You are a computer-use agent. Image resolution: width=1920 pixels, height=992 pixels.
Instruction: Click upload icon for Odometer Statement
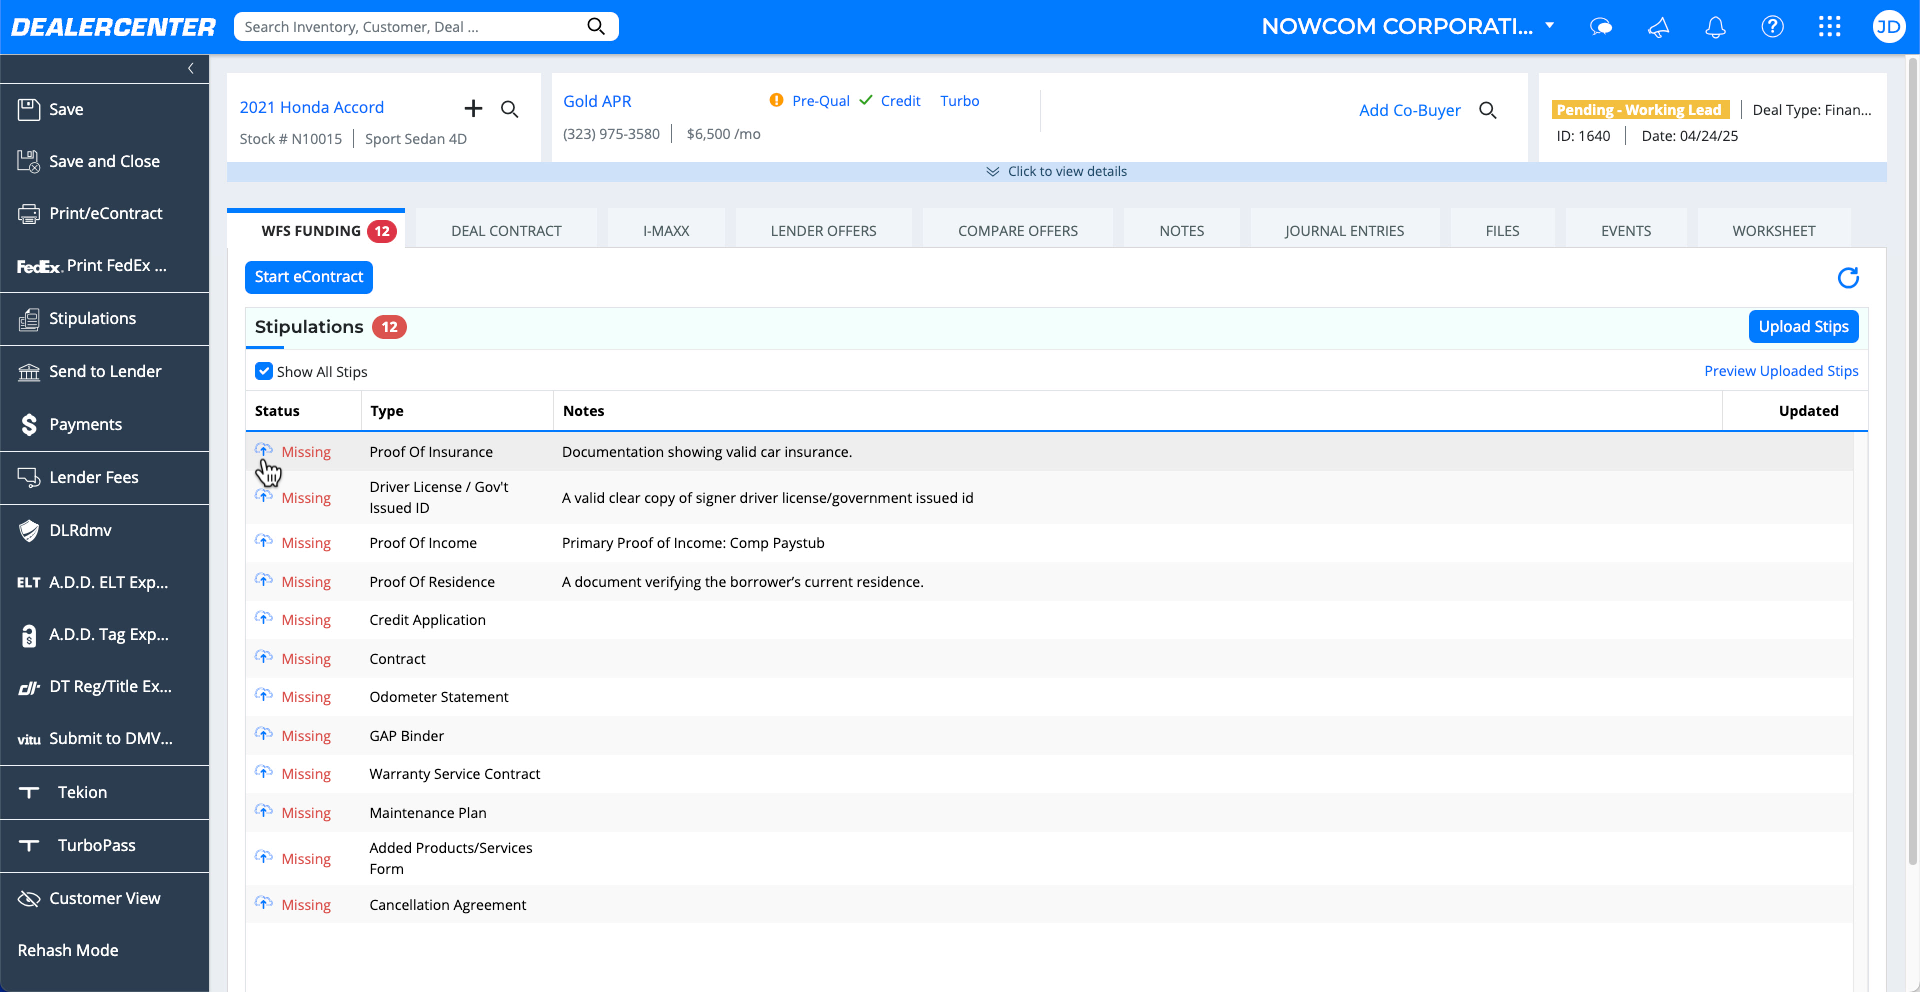point(264,695)
